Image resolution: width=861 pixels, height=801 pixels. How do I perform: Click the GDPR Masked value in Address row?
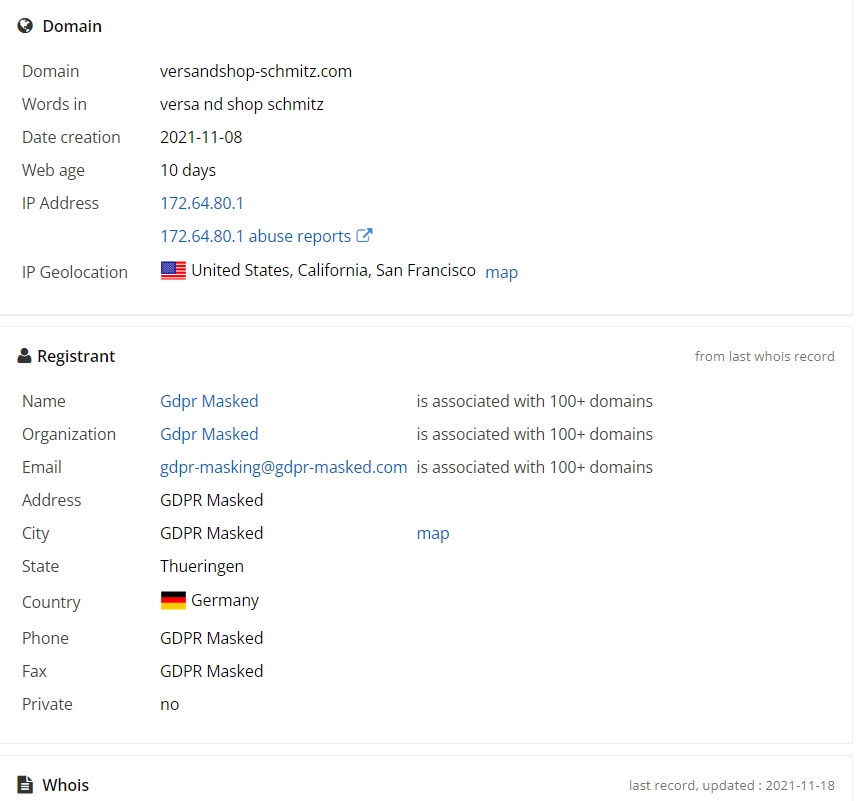(211, 500)
